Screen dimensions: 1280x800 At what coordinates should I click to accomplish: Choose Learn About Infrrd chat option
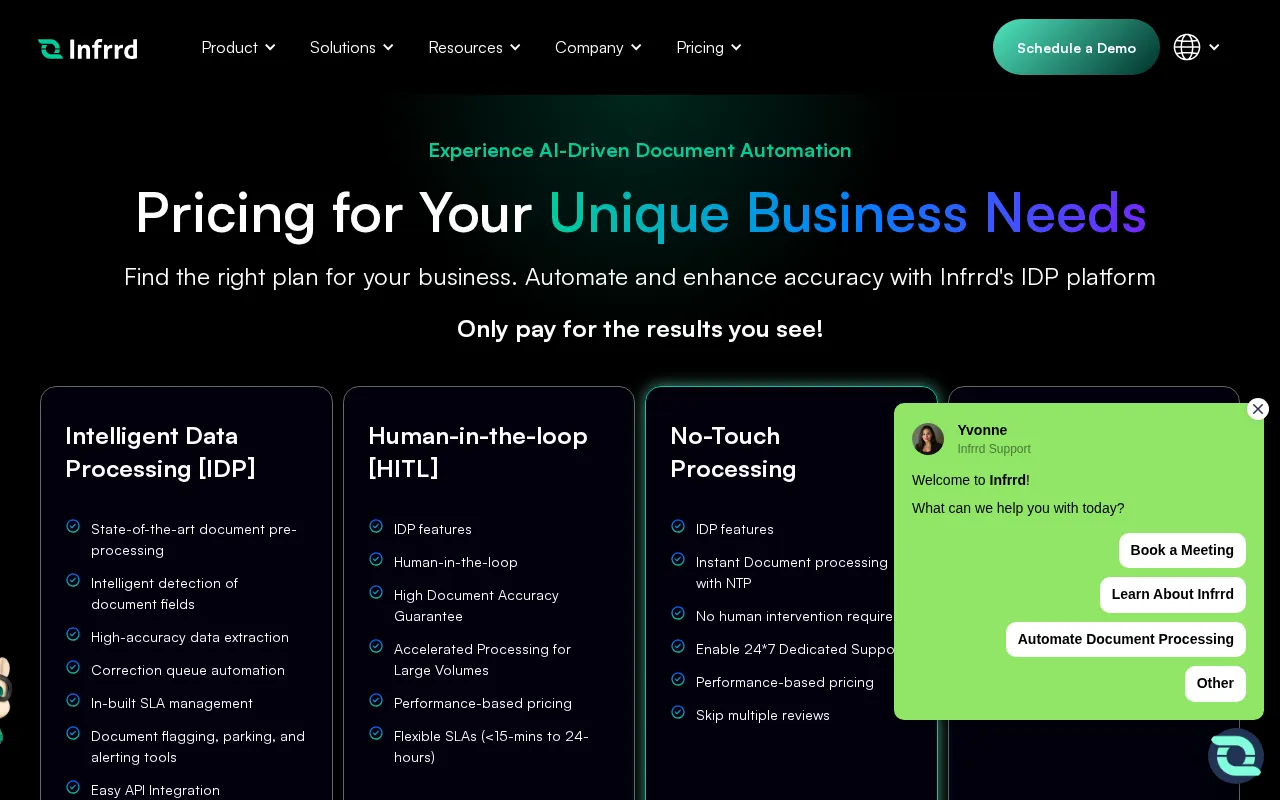click(x=1173, y=594)
